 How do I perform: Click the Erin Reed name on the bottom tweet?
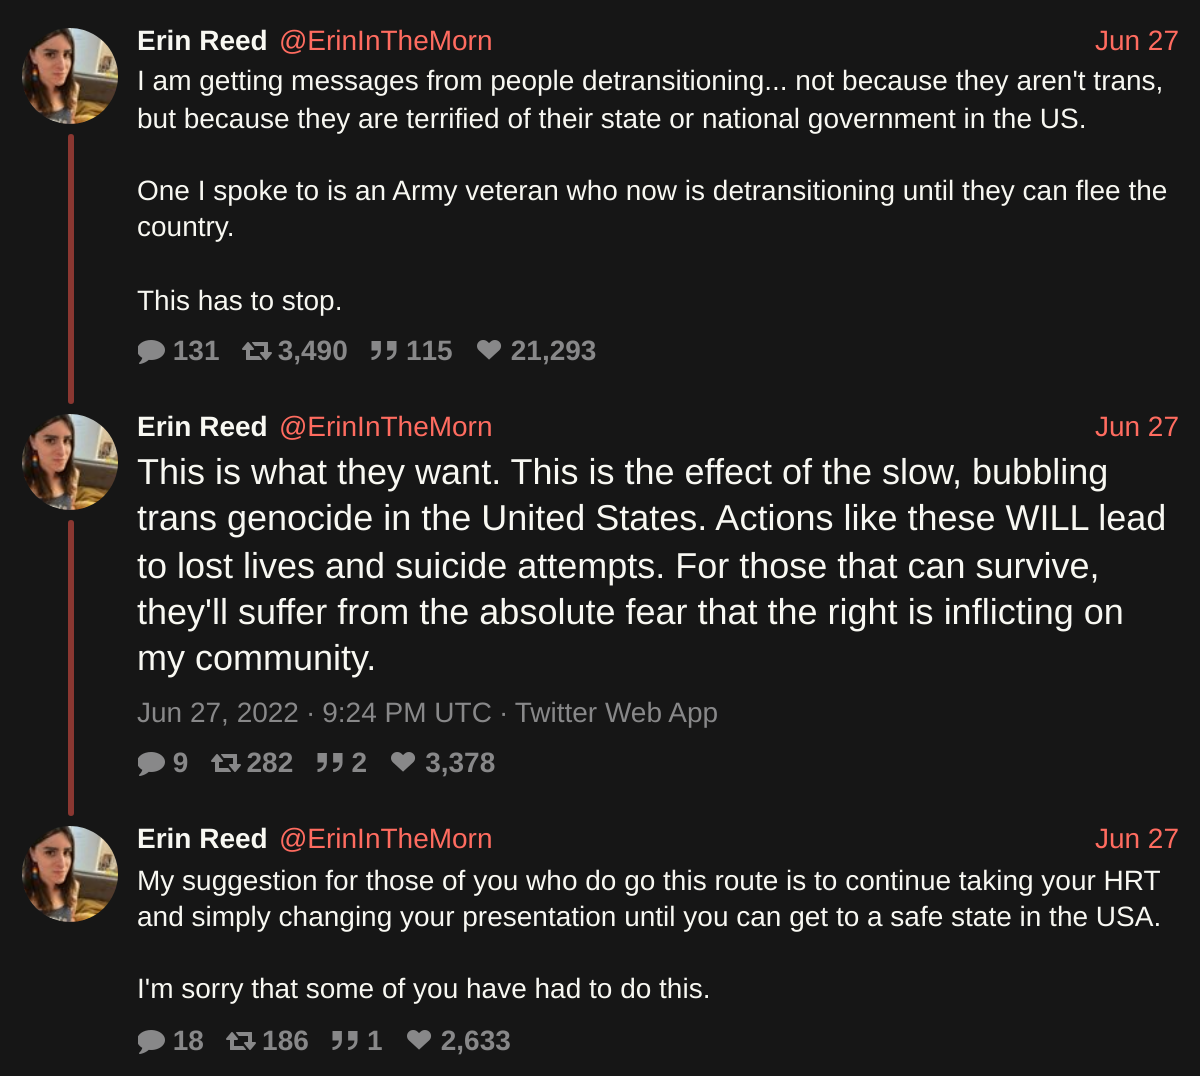pos(202,839)
